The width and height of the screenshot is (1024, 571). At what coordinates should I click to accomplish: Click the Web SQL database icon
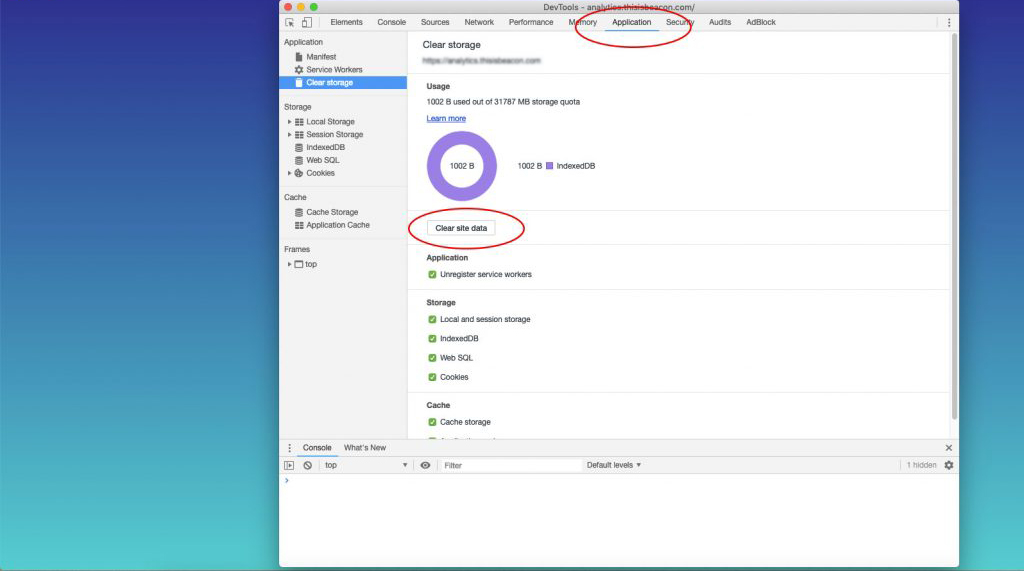(299, 160)
